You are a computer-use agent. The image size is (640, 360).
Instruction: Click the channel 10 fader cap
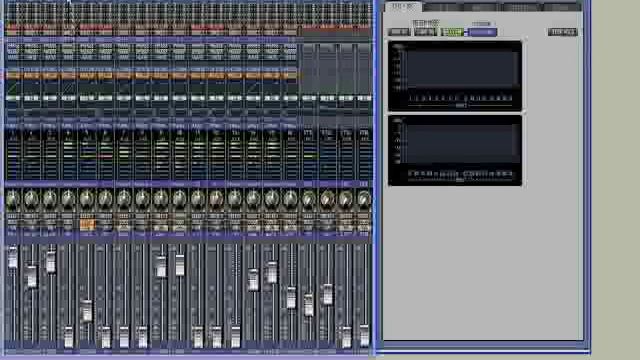click(x=180, y=265)
